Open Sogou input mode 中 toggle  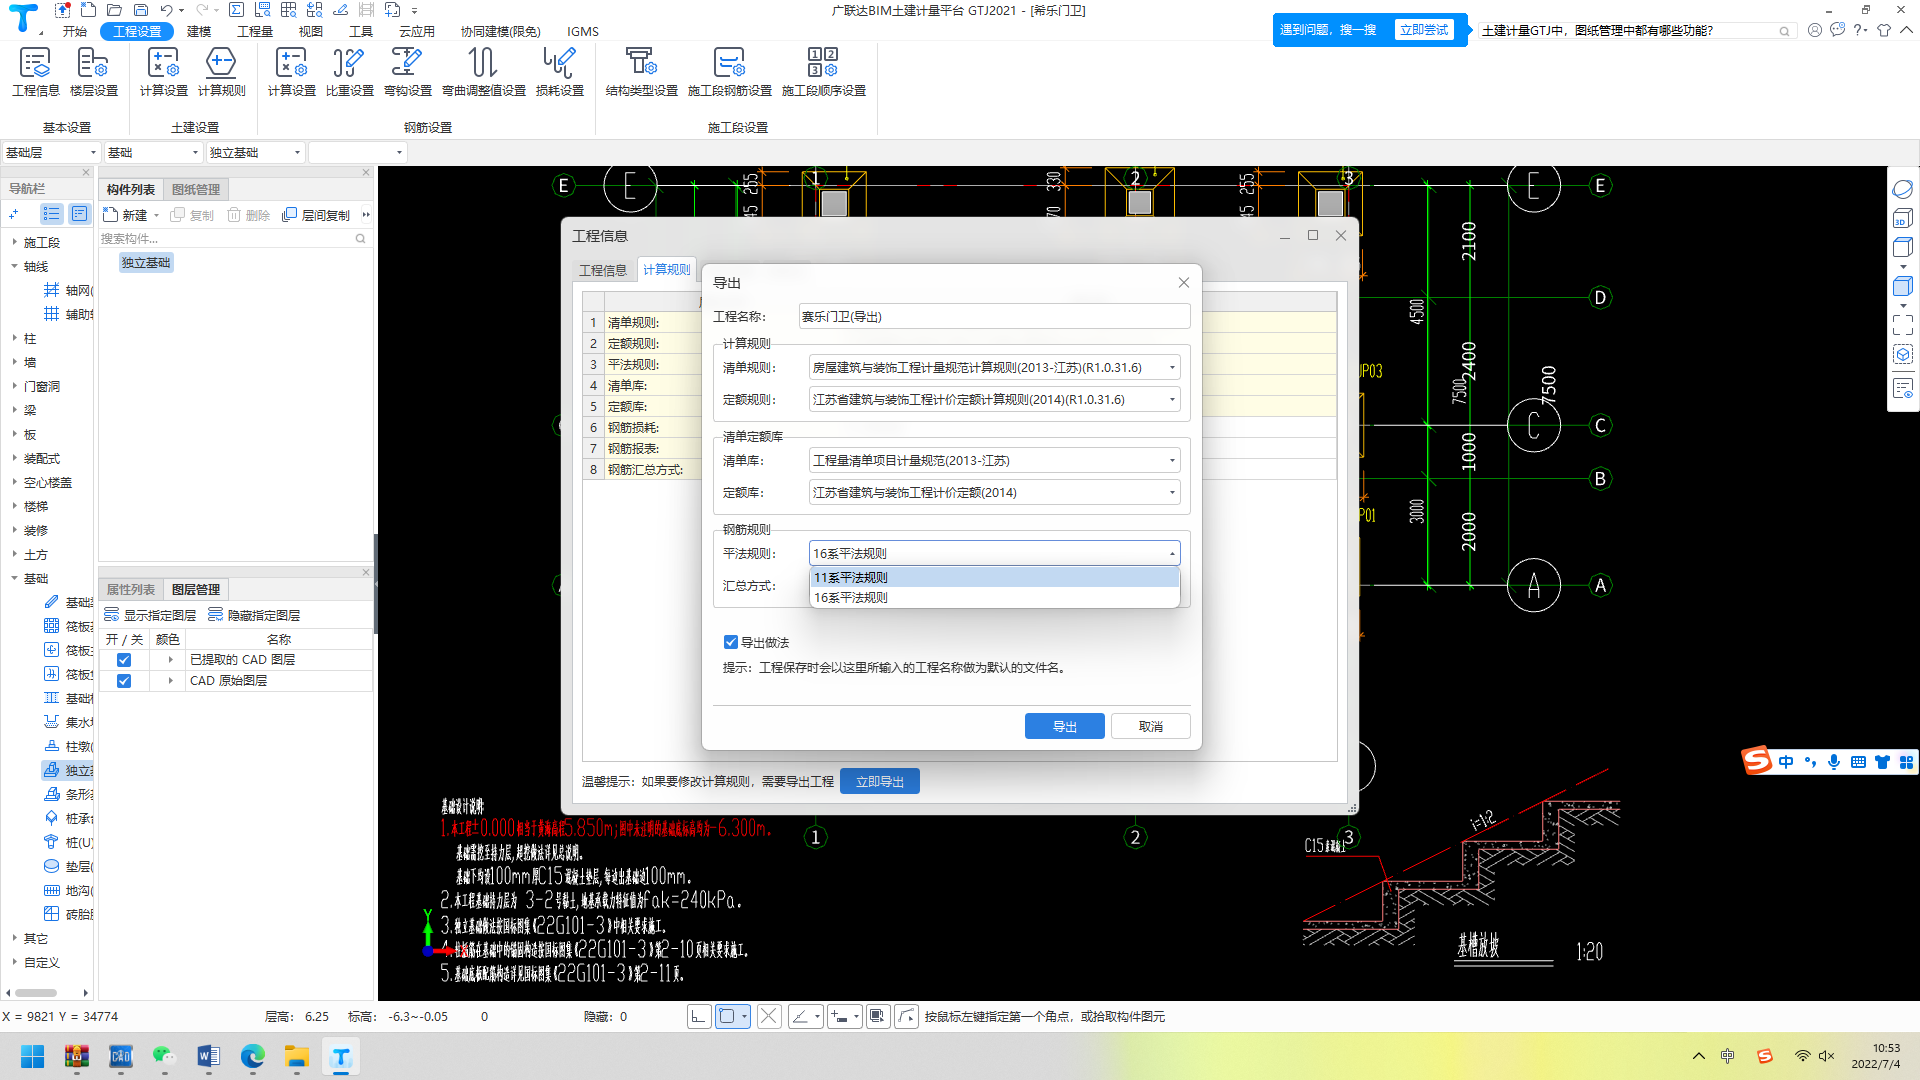1786,761
